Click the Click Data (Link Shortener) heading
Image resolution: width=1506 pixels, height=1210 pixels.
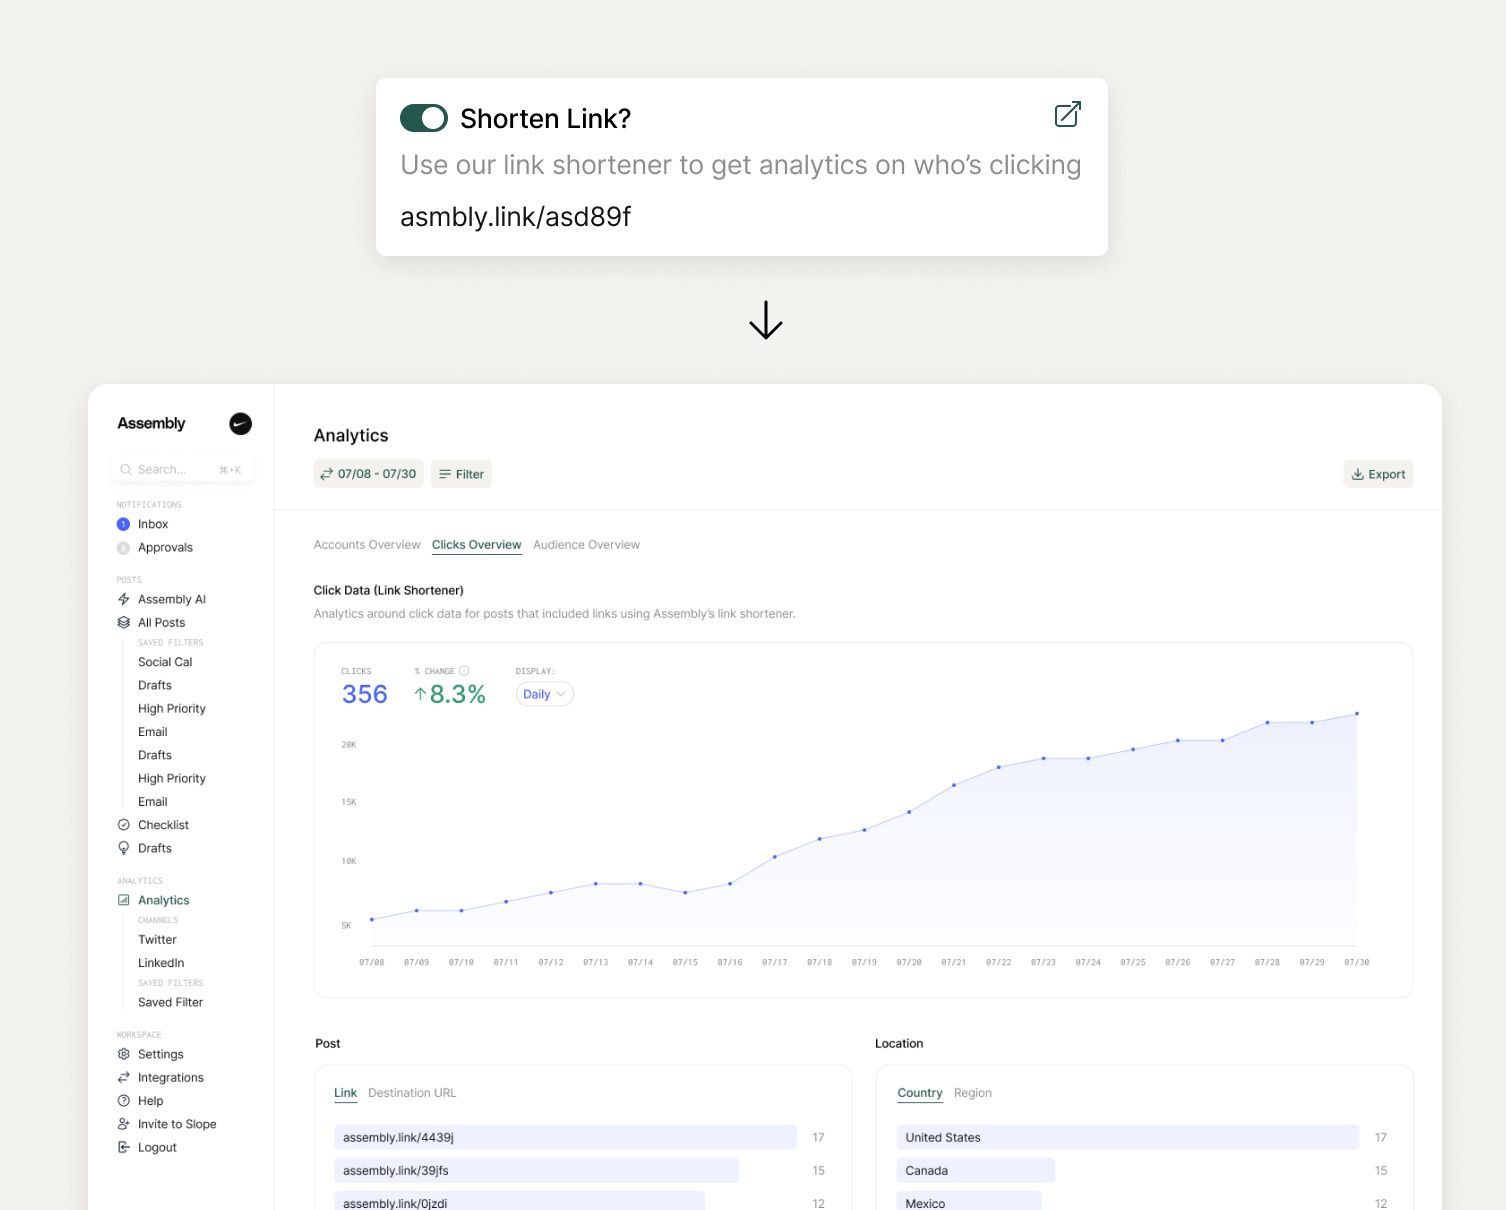[388, 590]
